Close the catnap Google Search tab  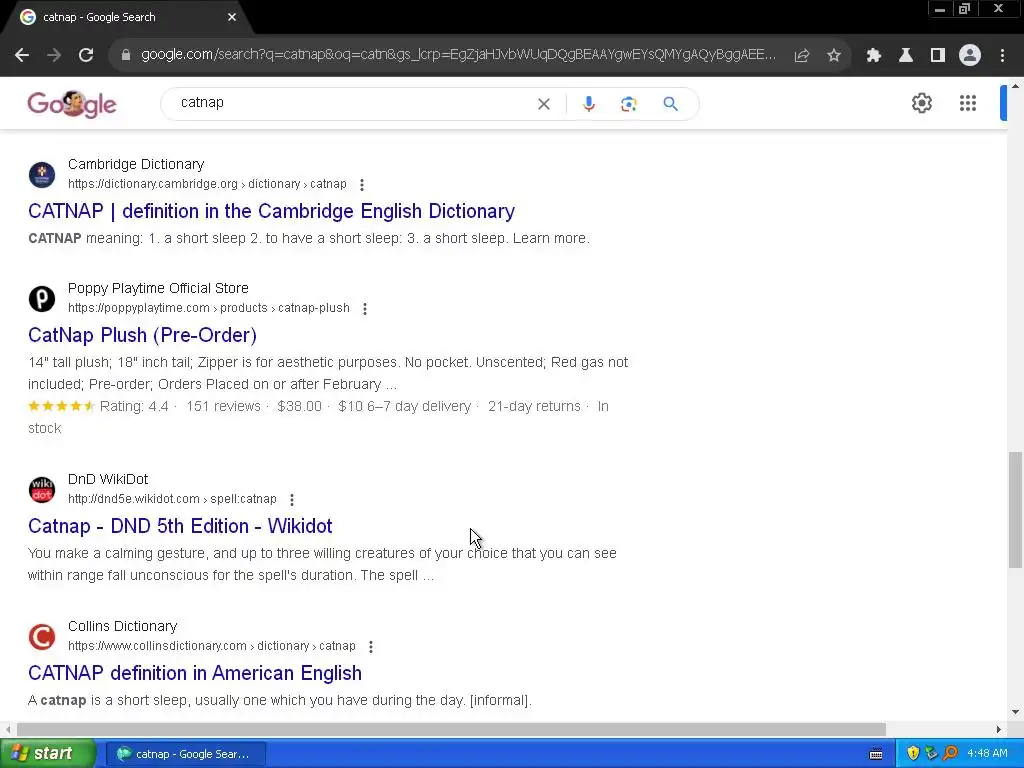point(232,17)
